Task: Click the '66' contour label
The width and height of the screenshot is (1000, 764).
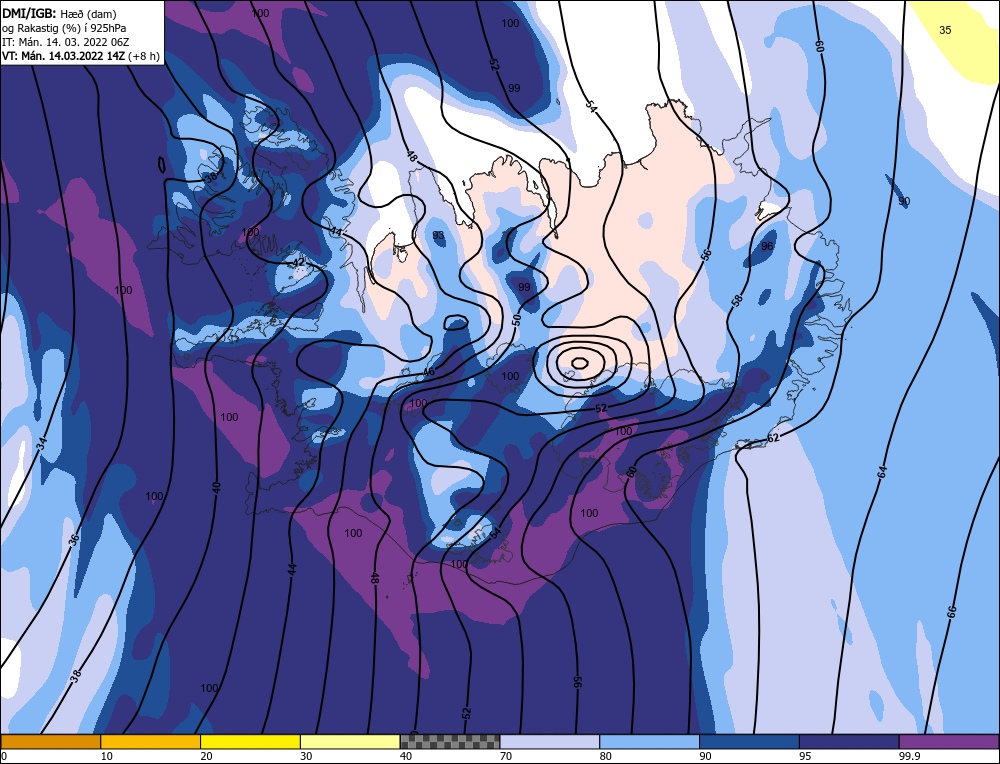Action: 952,612
